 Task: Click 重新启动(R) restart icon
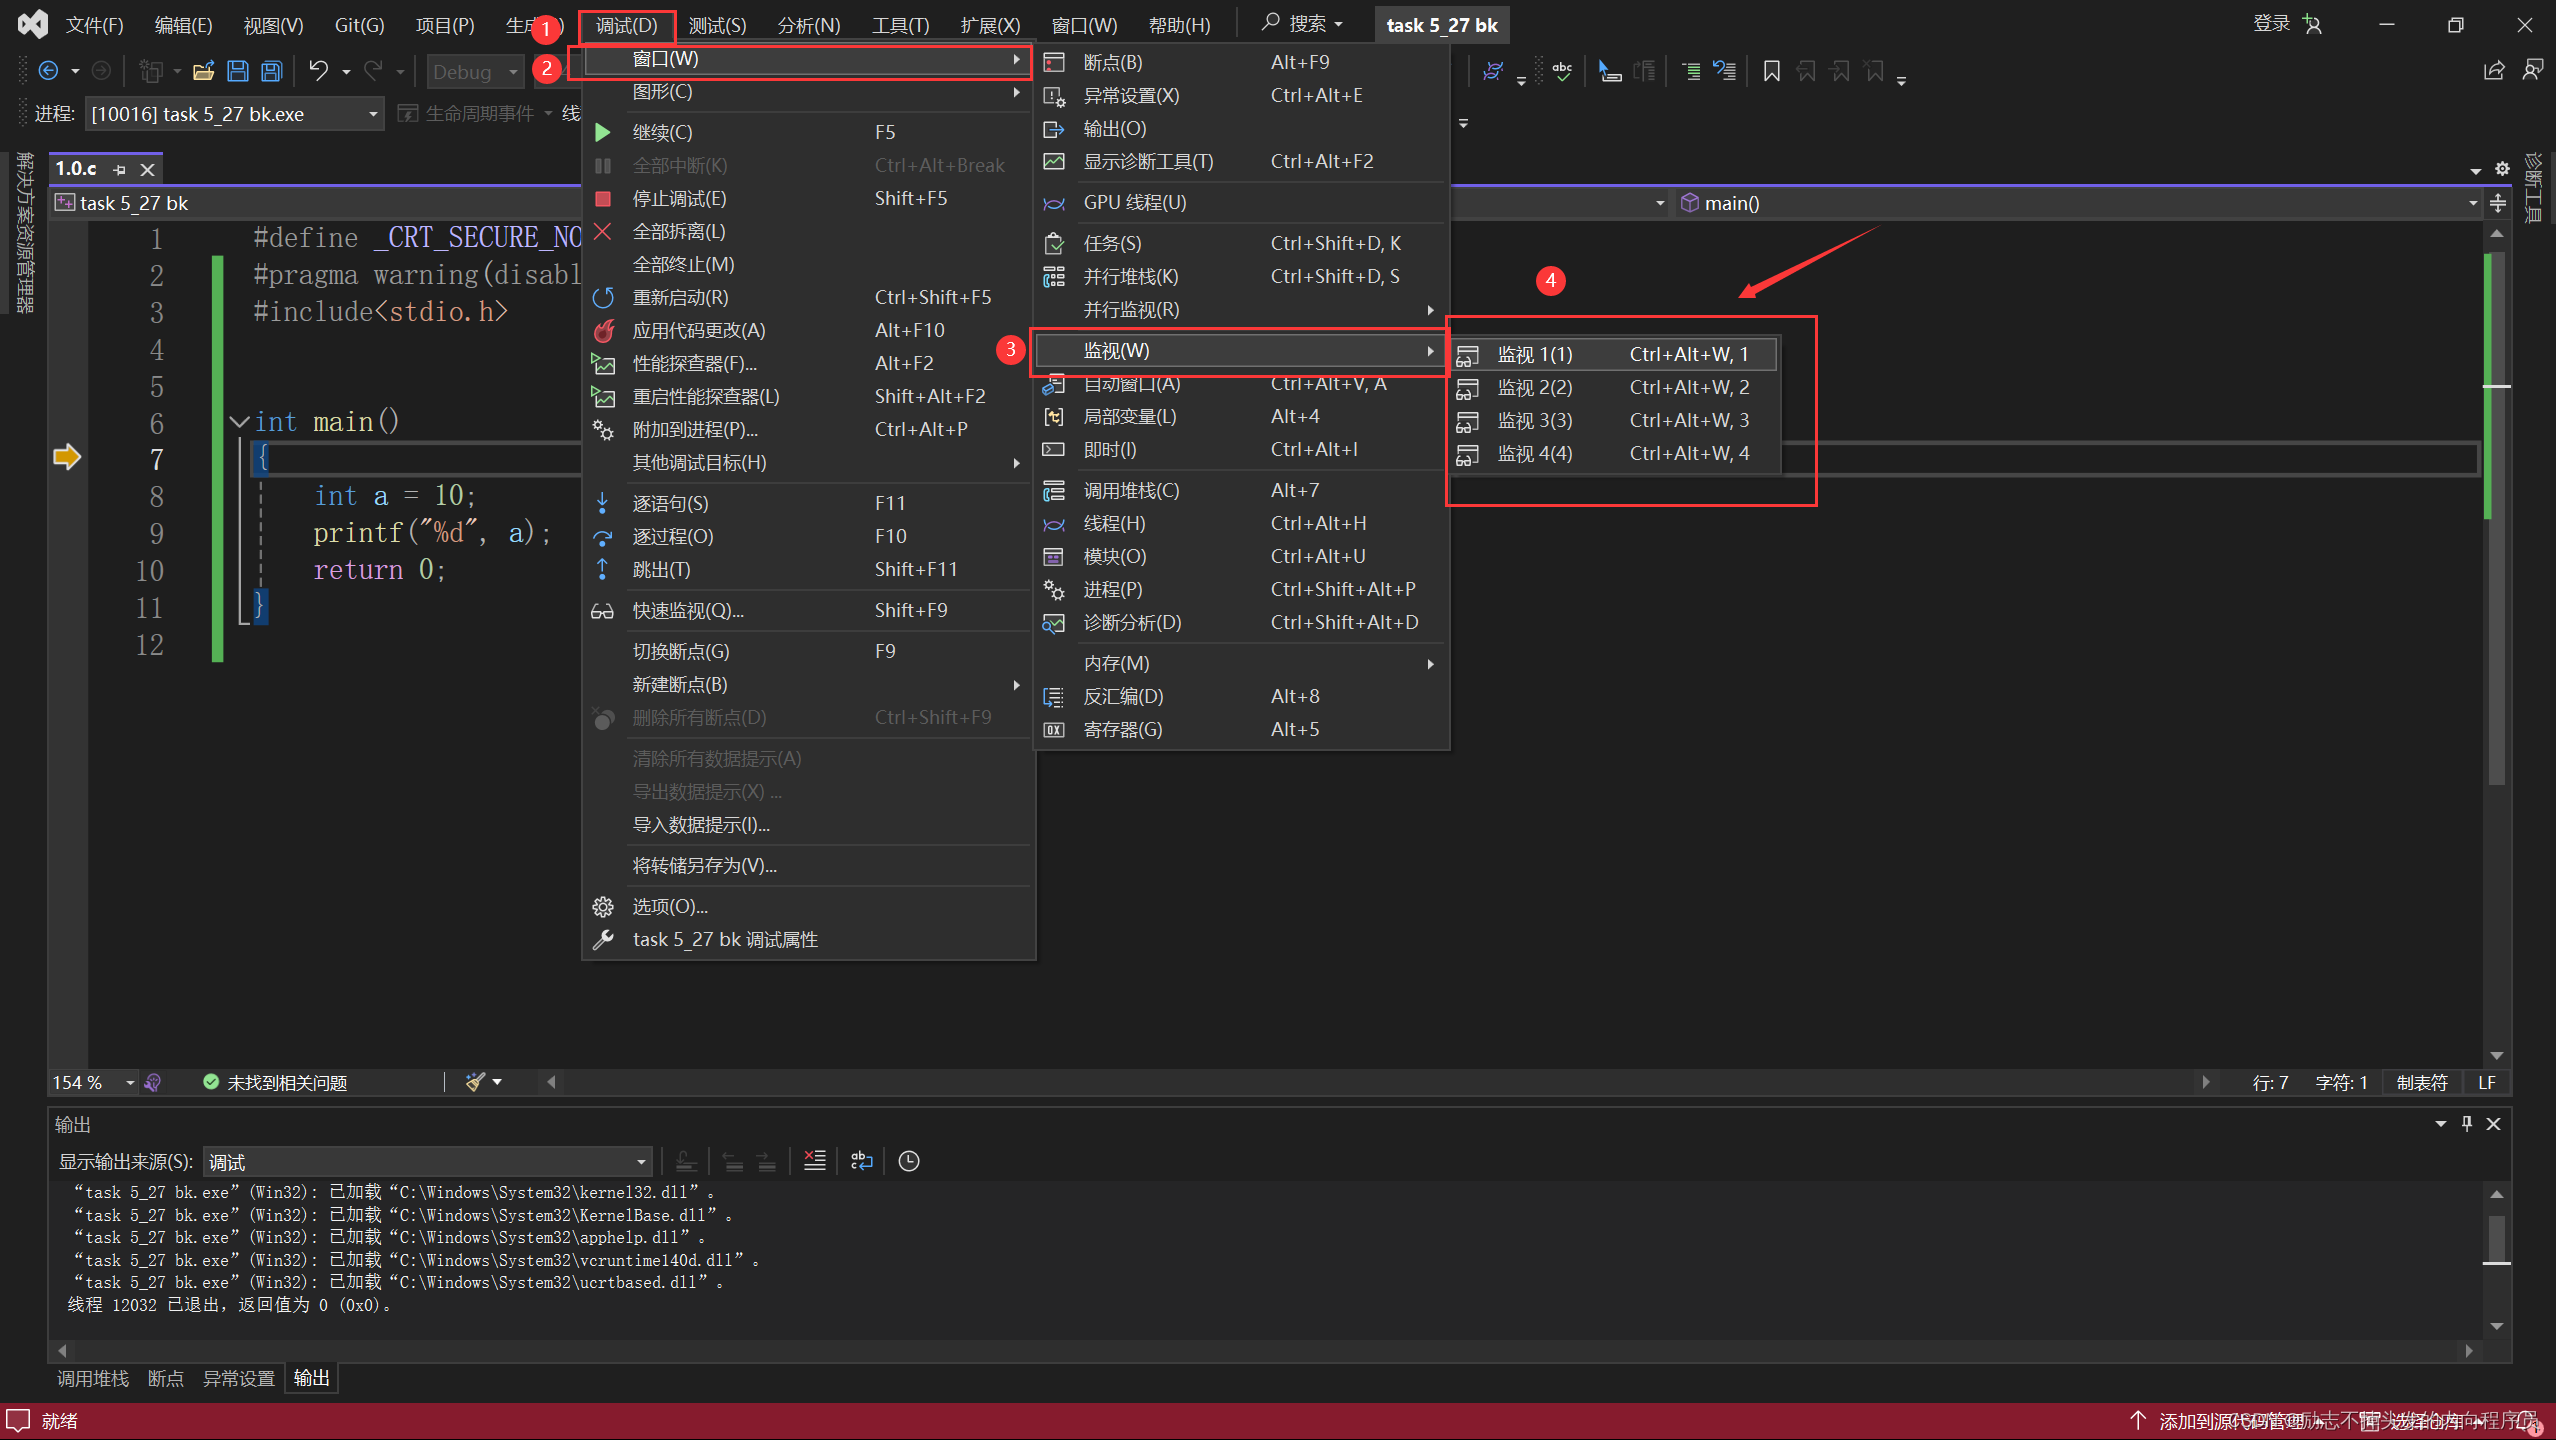[x=602, y=297]
